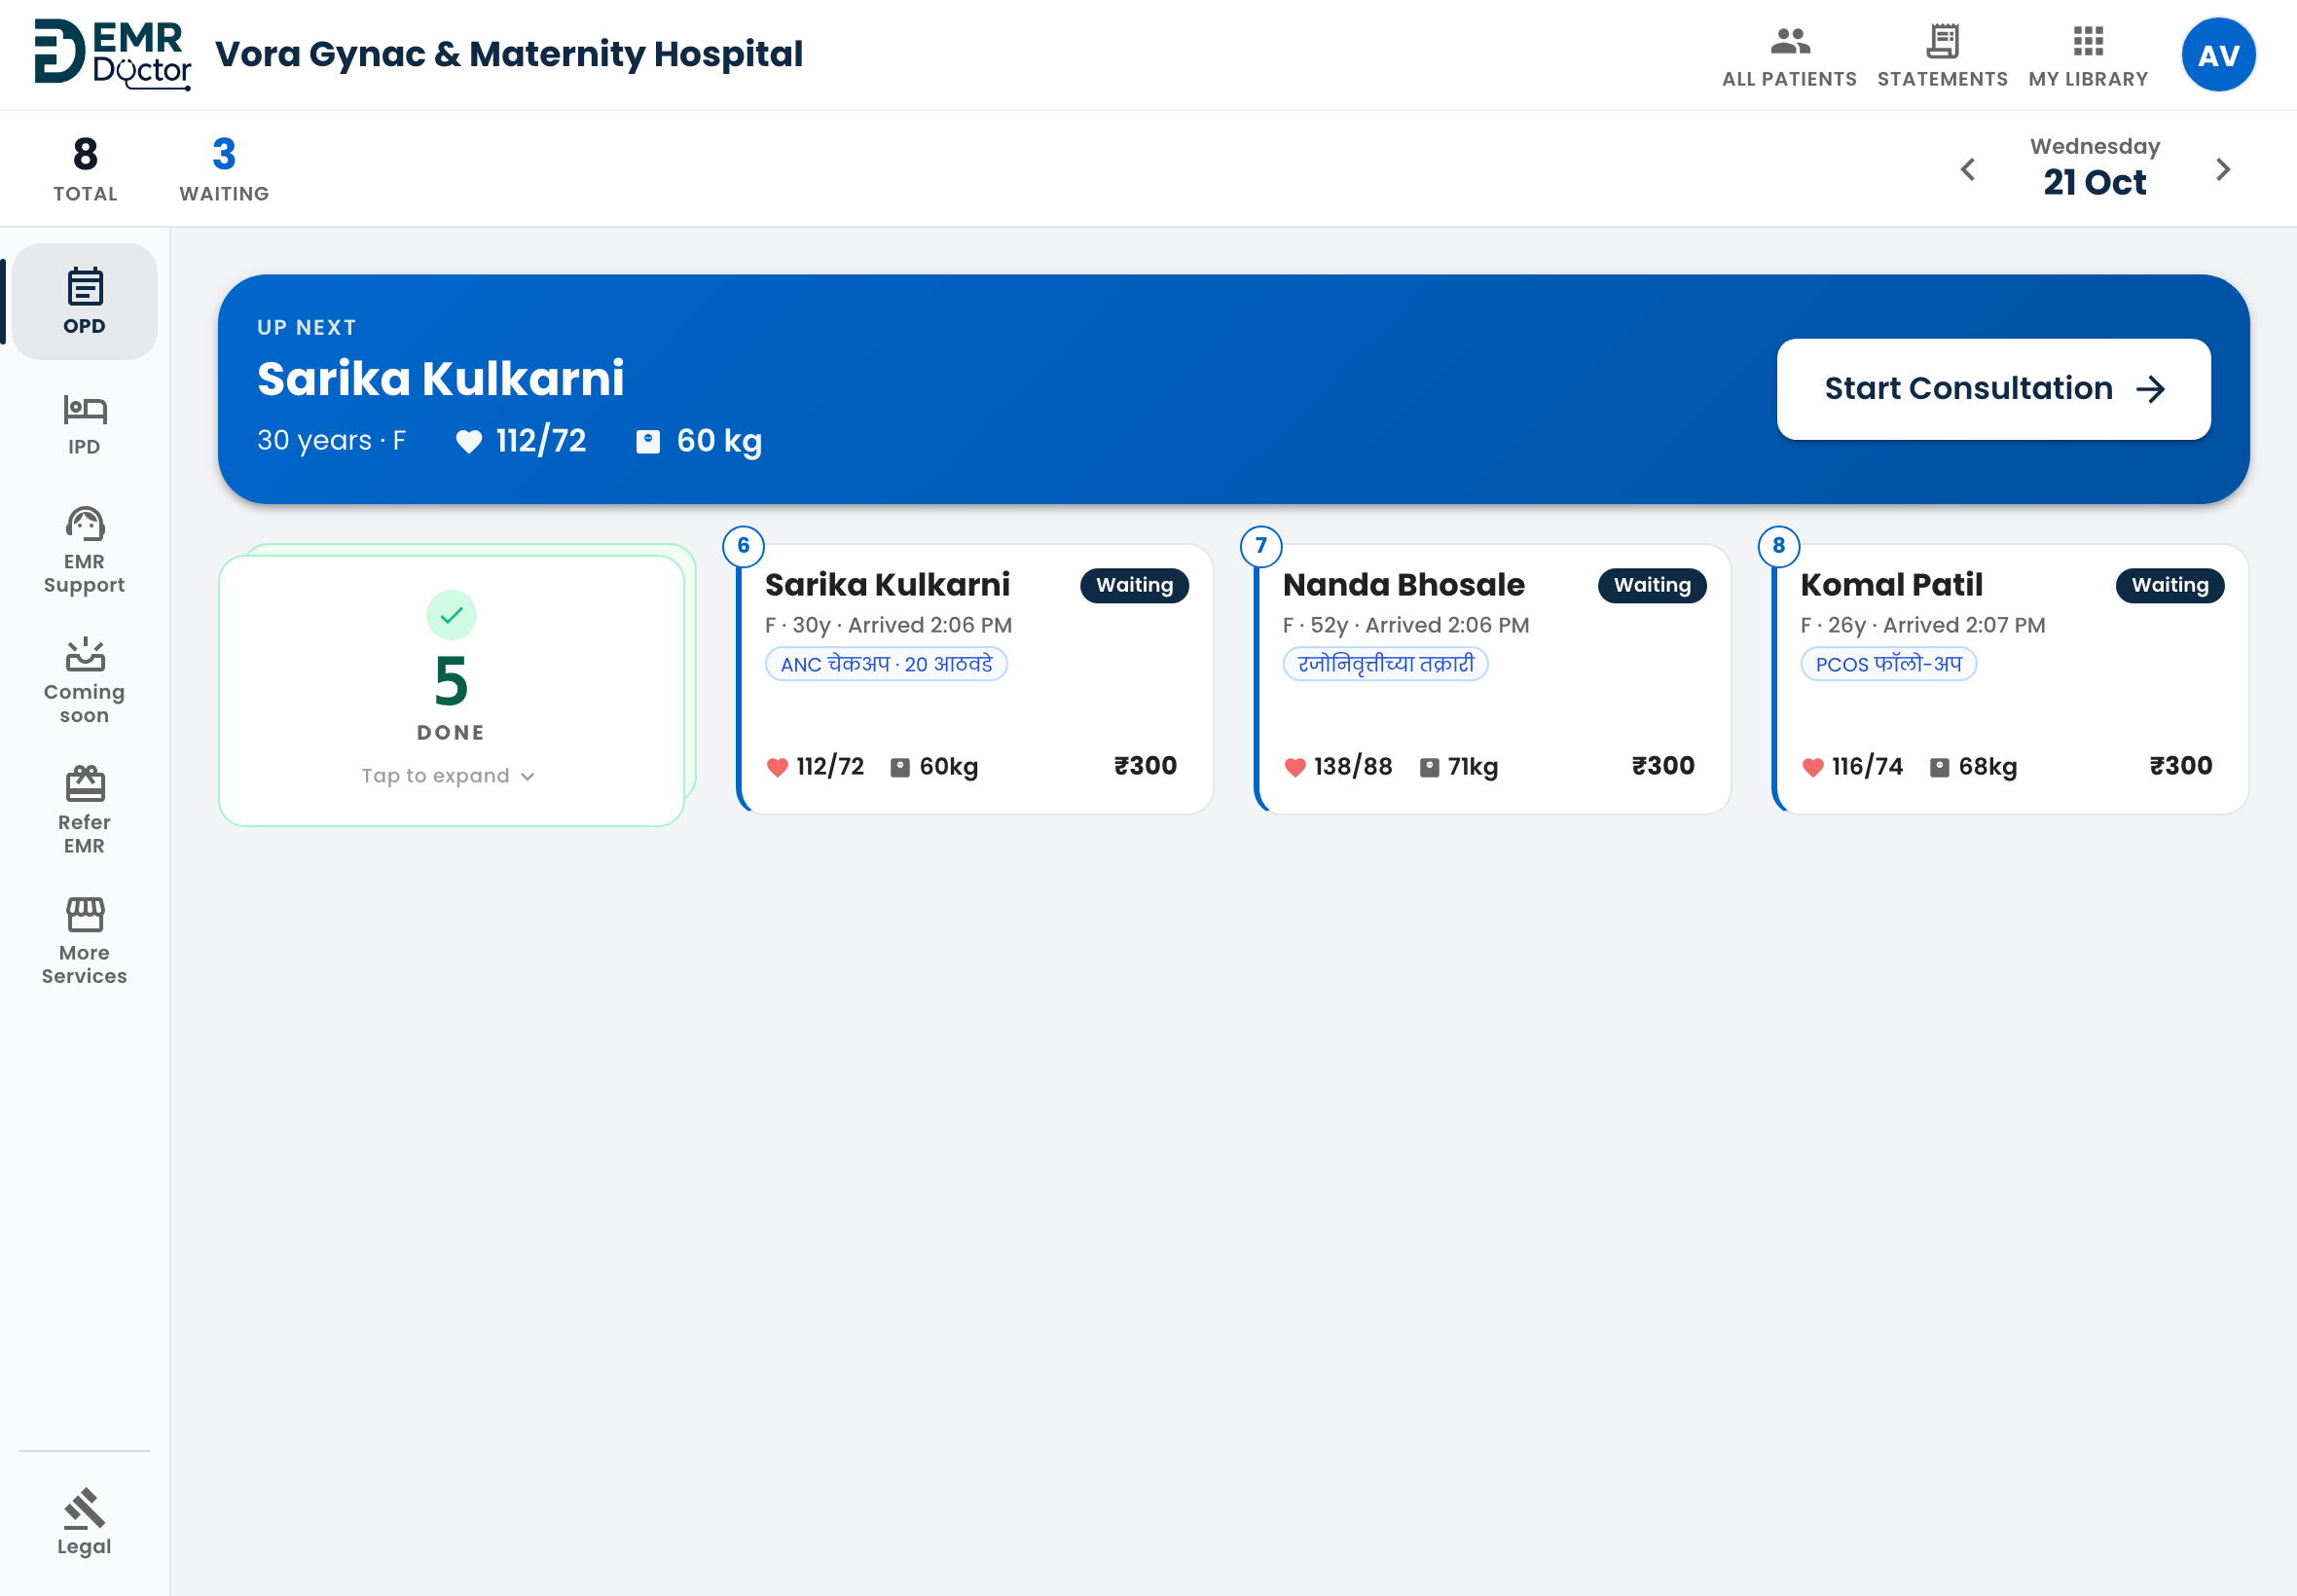Open the Statements receipt icon
Screen dimensions: 2297x1596
[x=1942, y=42]
